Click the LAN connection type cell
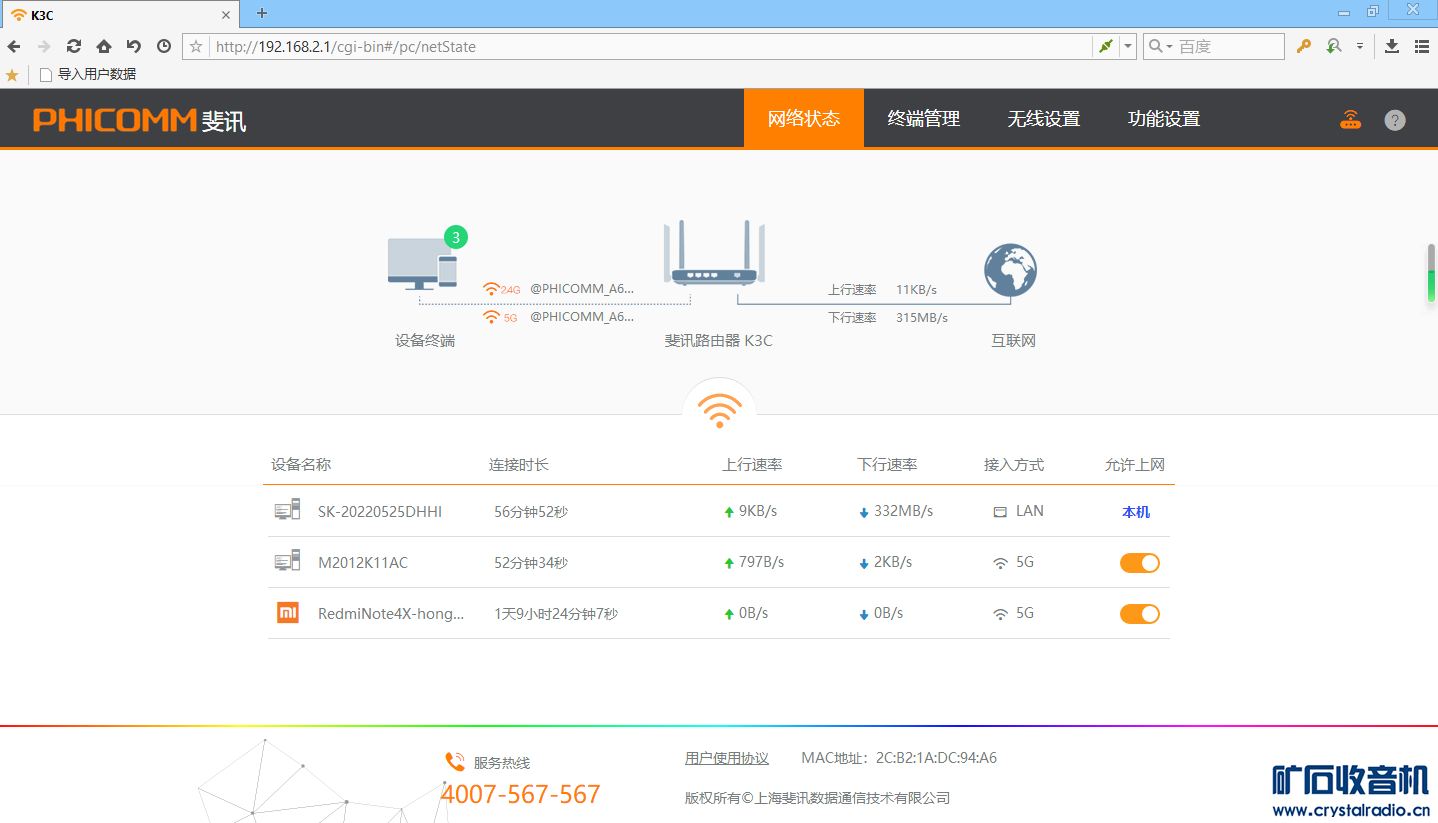 click(1019, 511)
